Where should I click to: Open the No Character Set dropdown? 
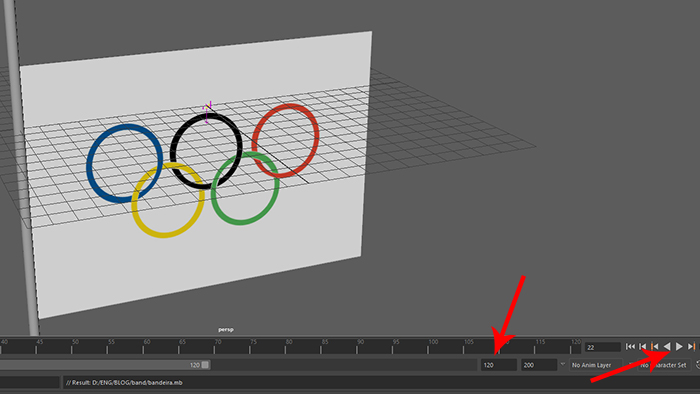point(664,365)
